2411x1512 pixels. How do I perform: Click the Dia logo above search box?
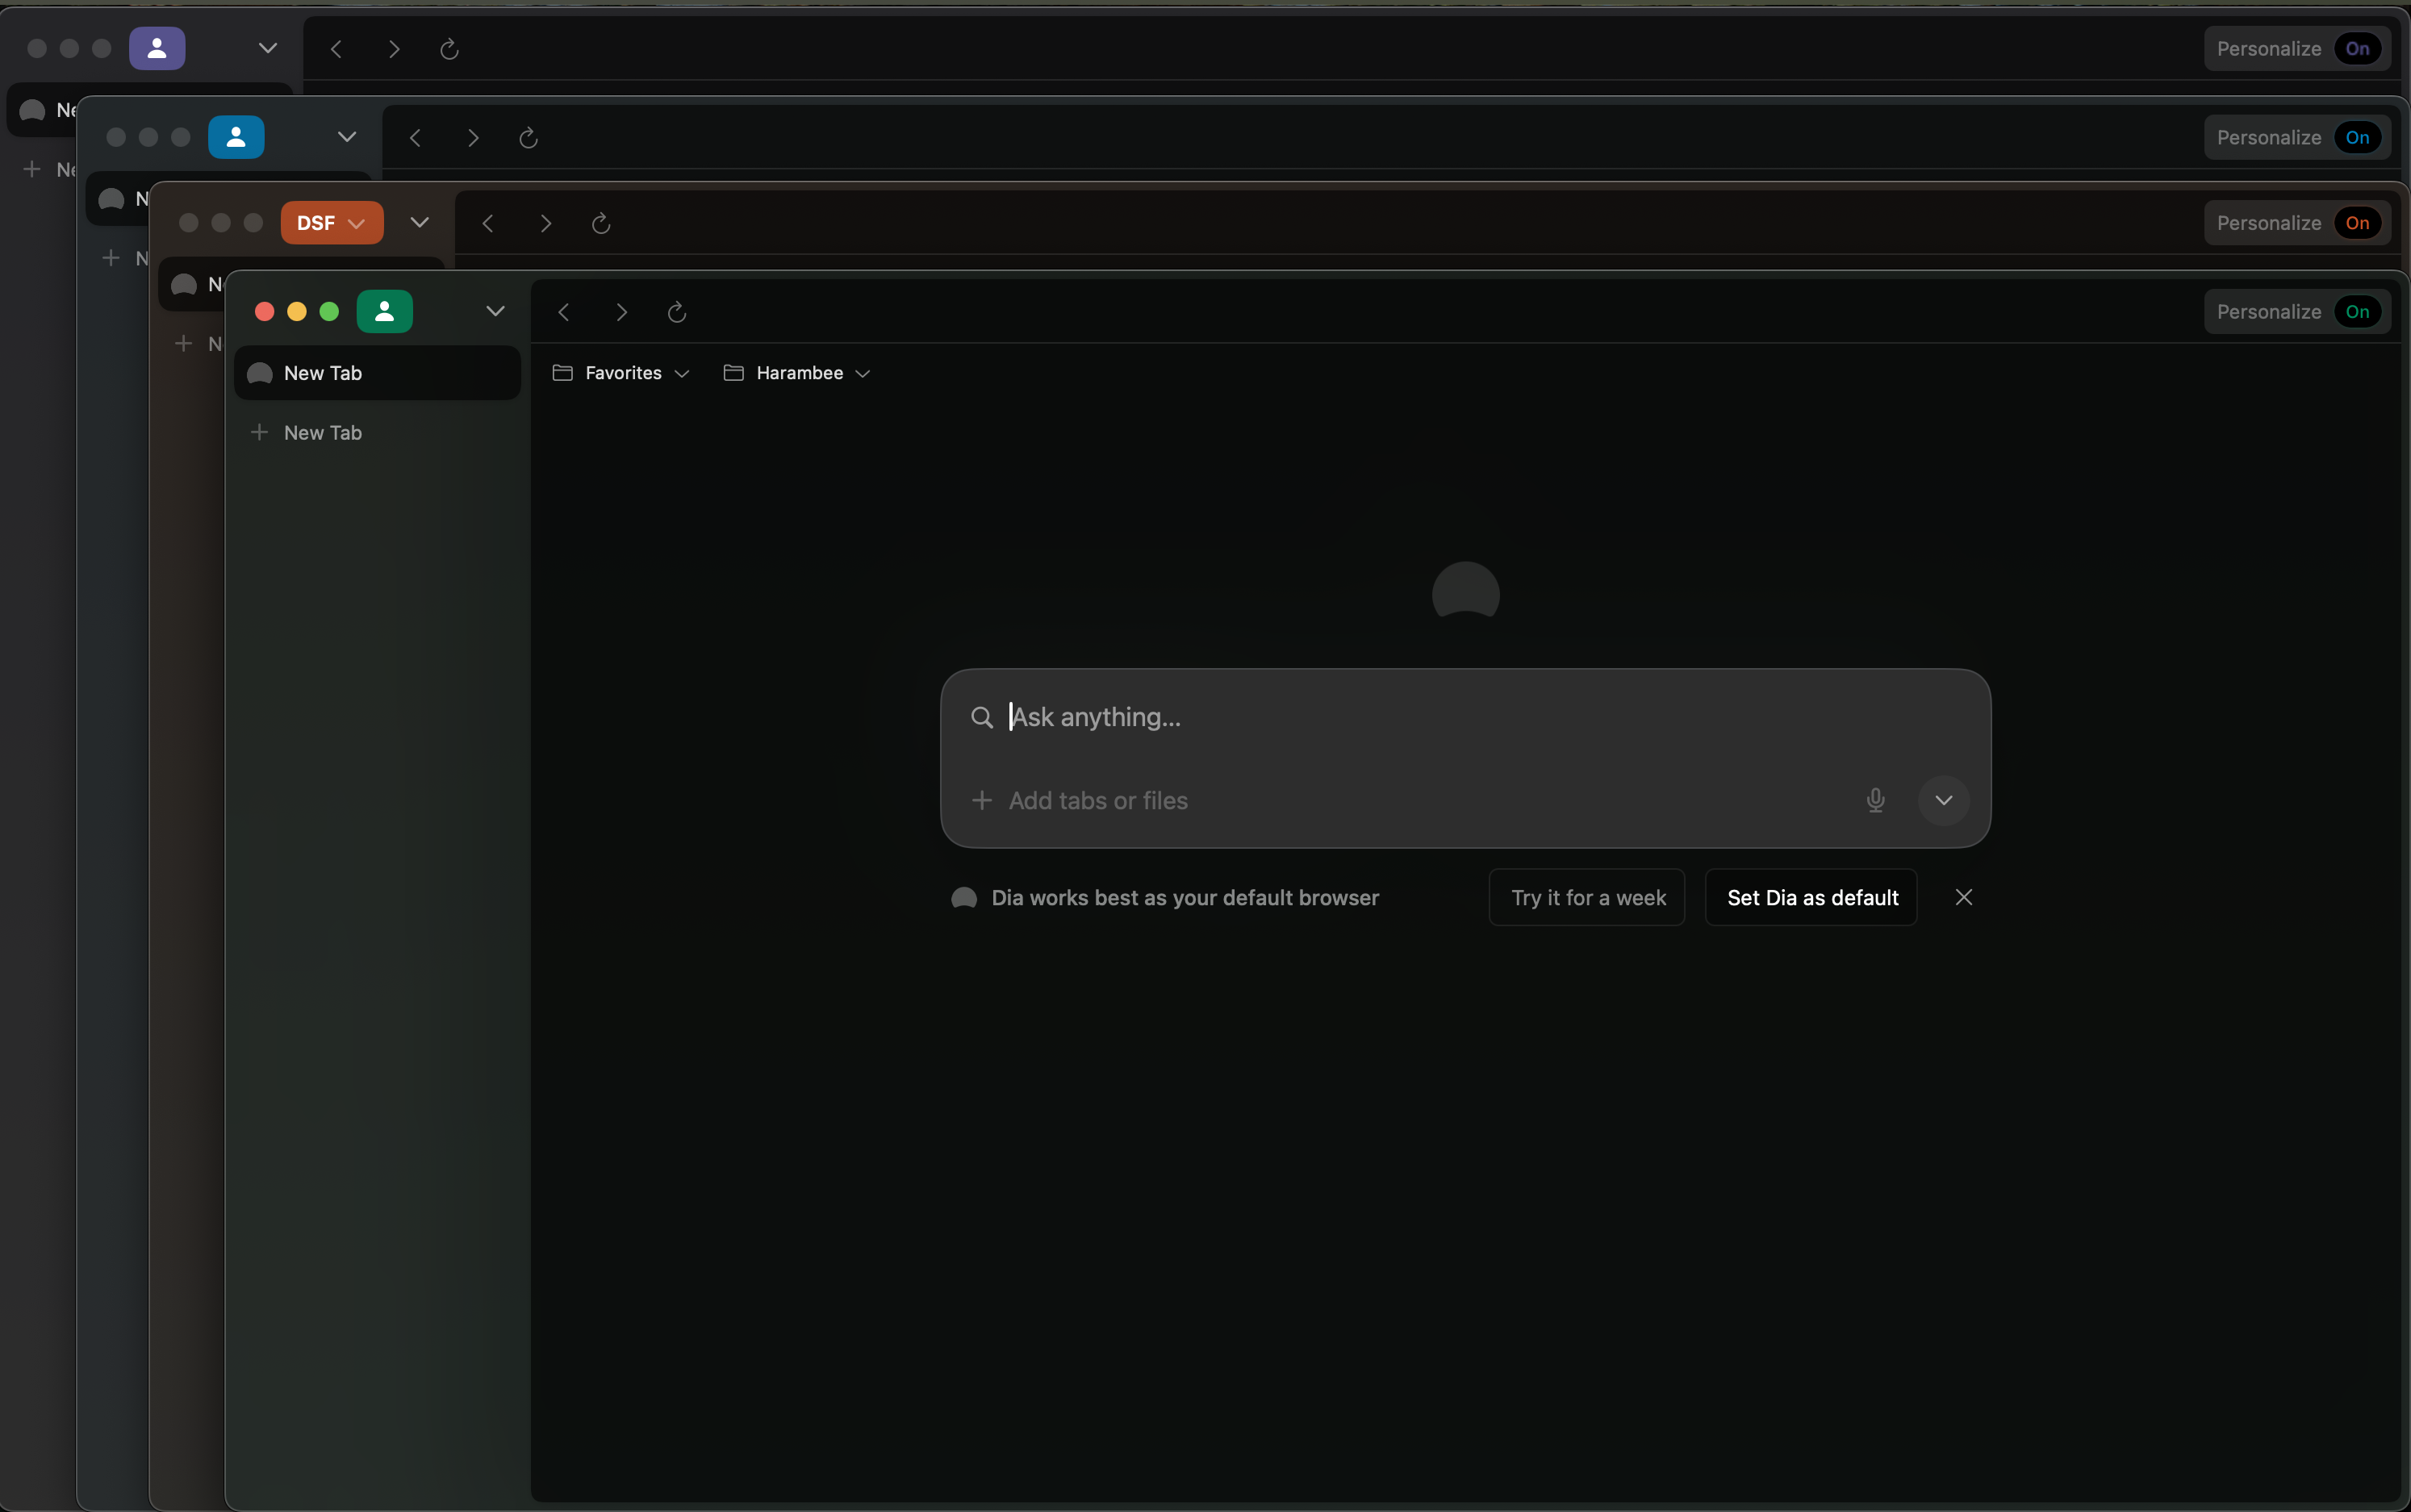[1465, 590]
